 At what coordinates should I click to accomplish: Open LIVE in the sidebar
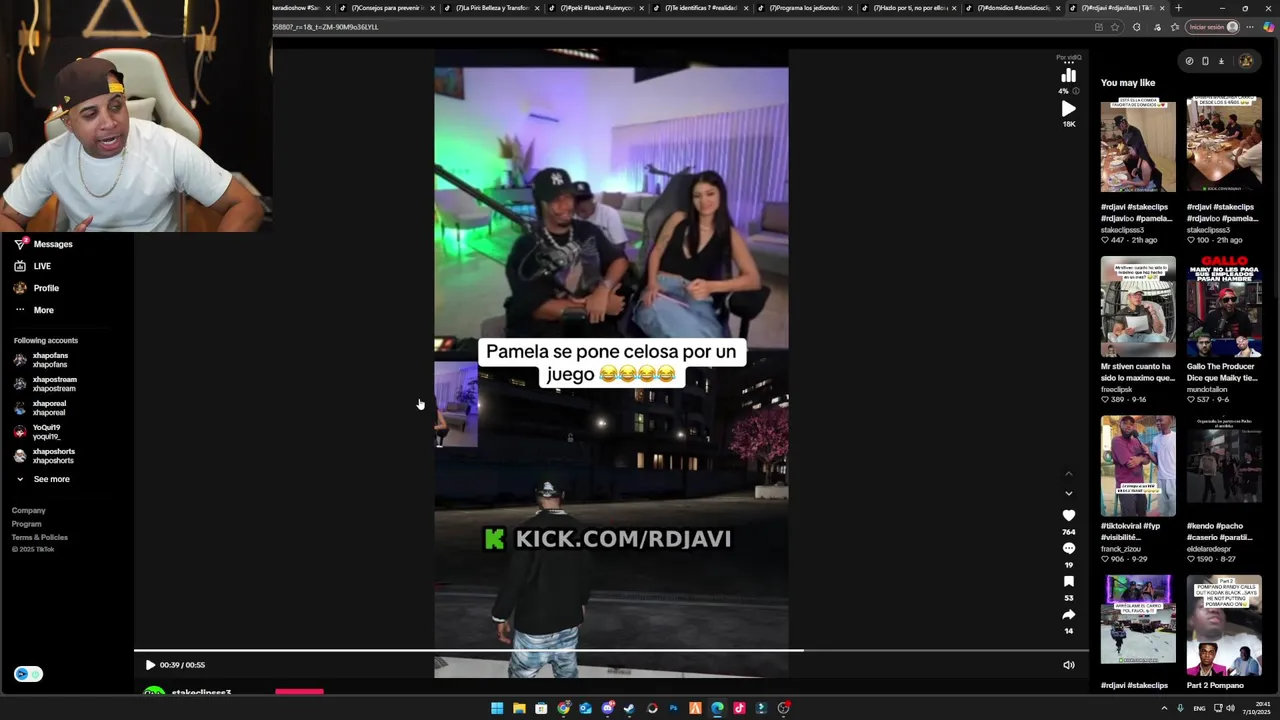pyautogui.click(x=33, y=266)
